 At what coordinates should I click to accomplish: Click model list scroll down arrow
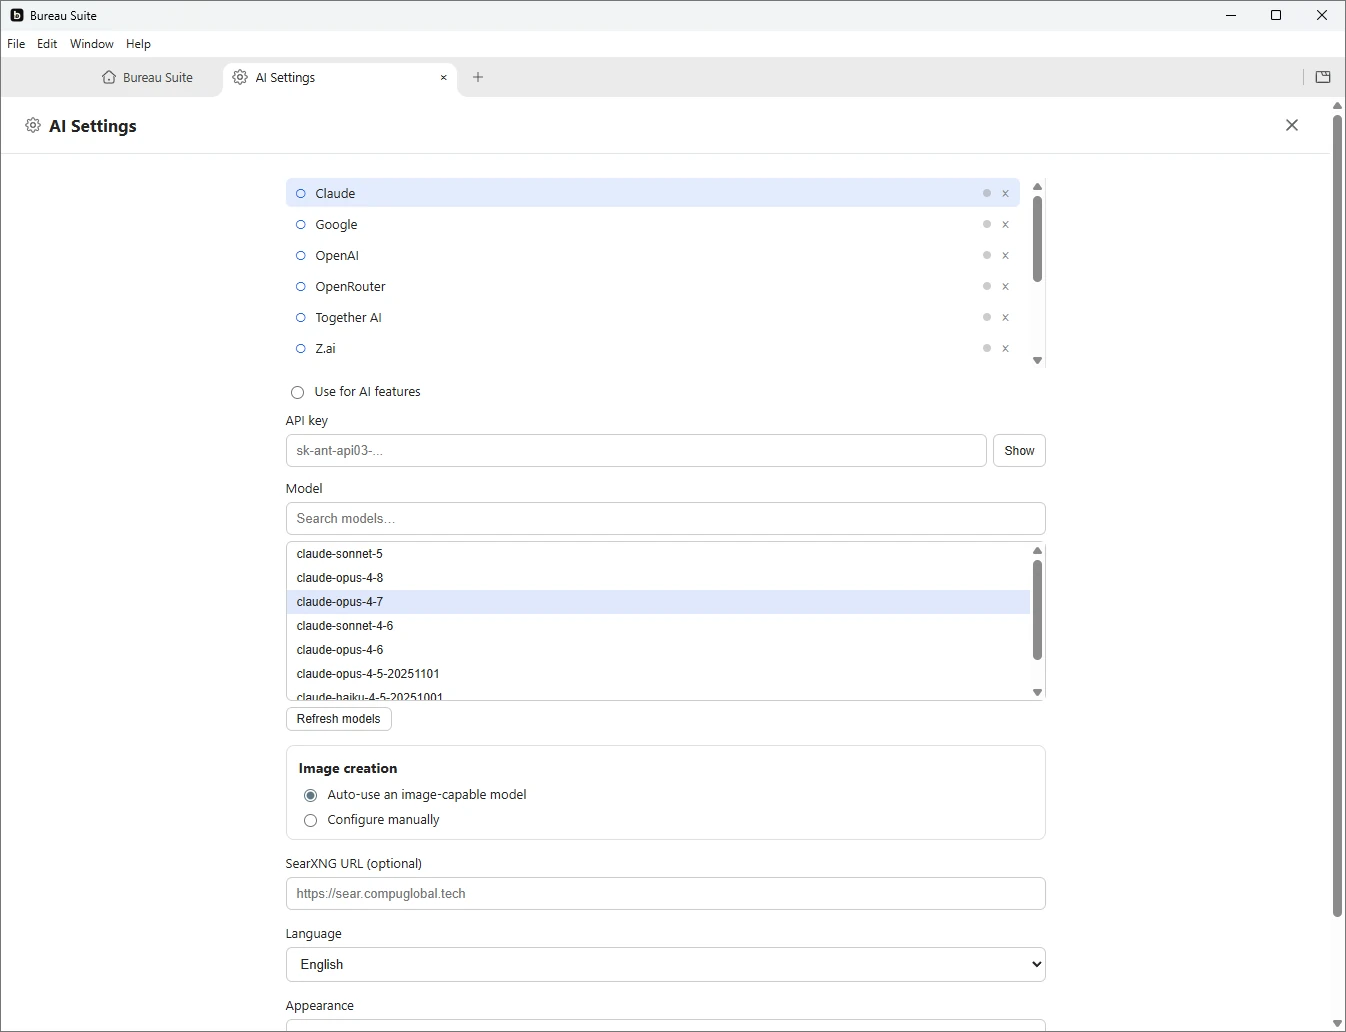pyautogui.click(x=1037, y=692)
